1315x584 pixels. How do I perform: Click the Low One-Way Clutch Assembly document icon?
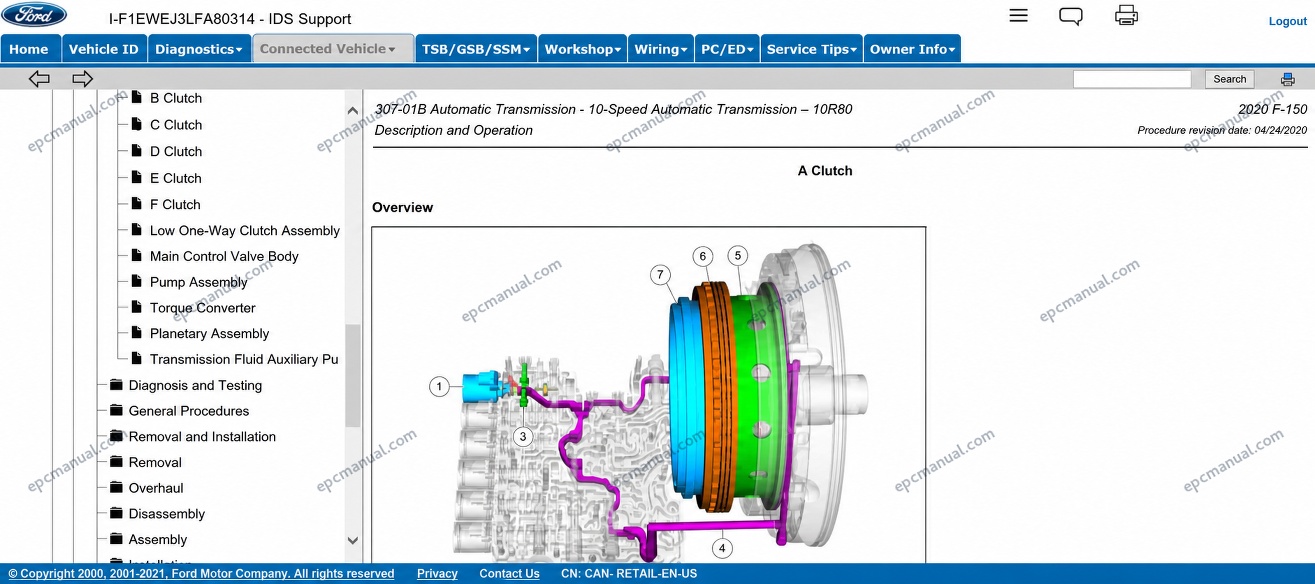pos(136,229)
